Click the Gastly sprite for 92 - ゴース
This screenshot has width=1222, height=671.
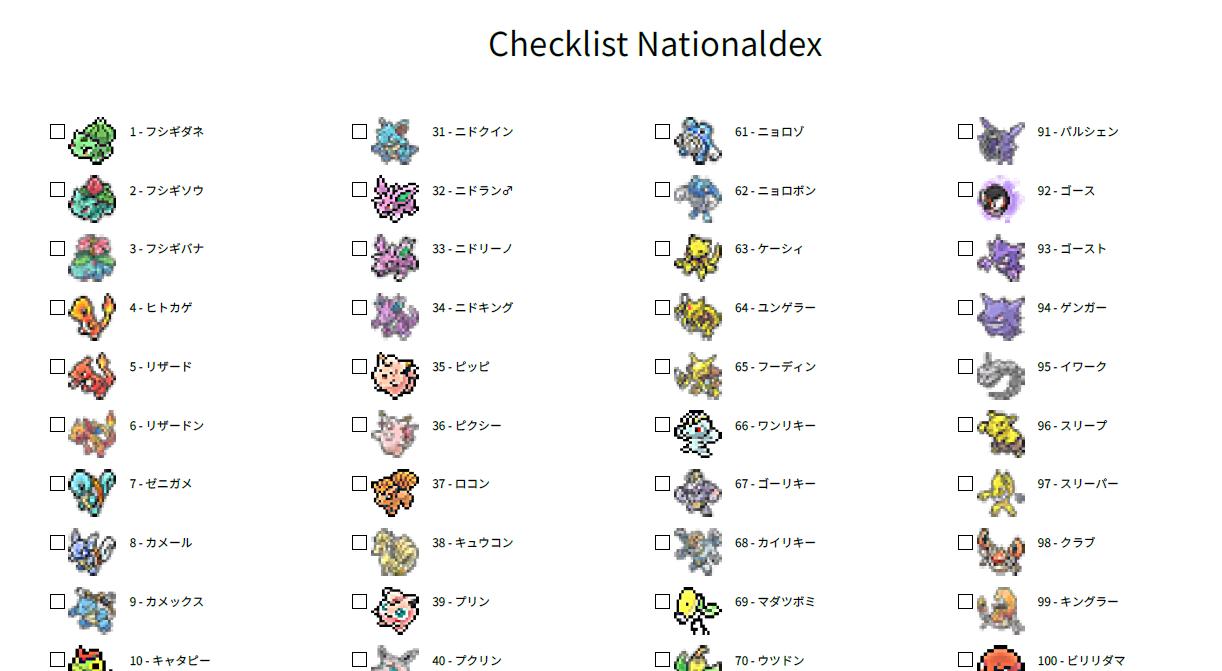point(1001,199)
